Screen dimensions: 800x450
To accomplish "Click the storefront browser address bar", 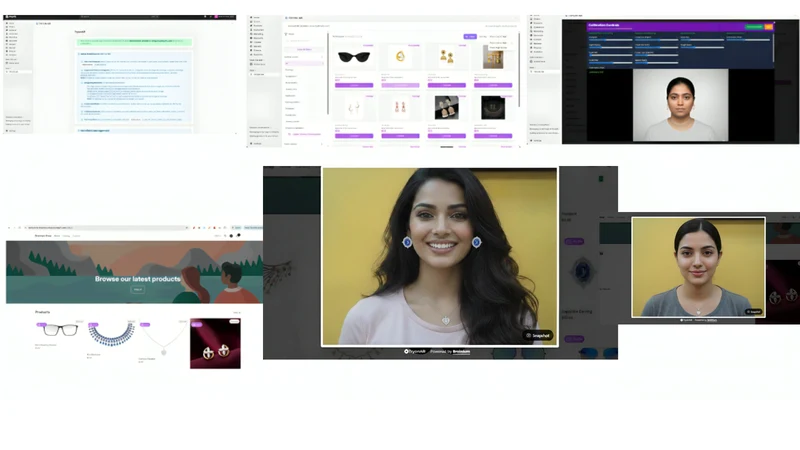I will 107,228.
